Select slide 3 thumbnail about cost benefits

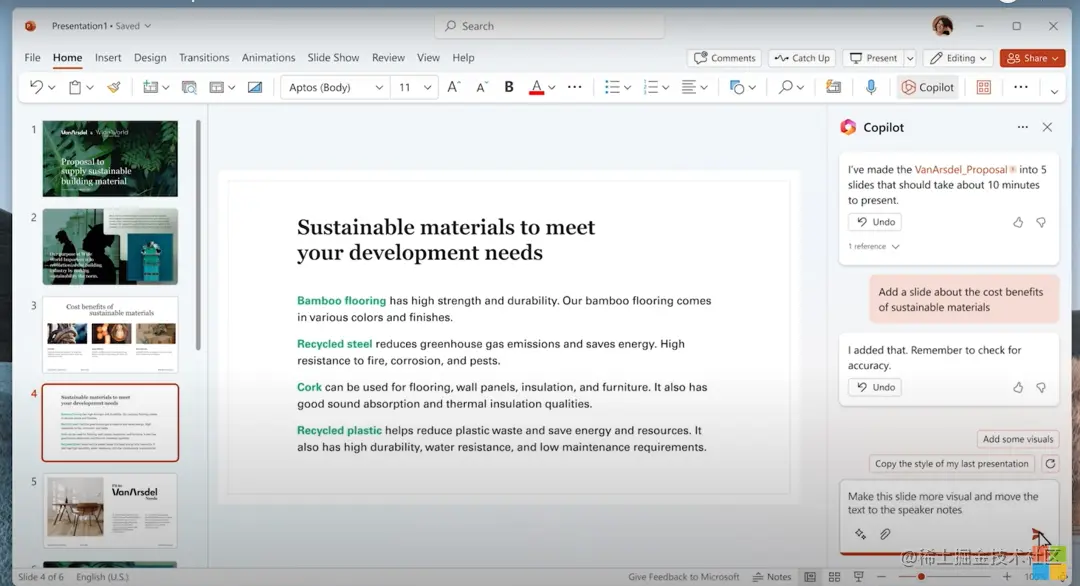110,334
